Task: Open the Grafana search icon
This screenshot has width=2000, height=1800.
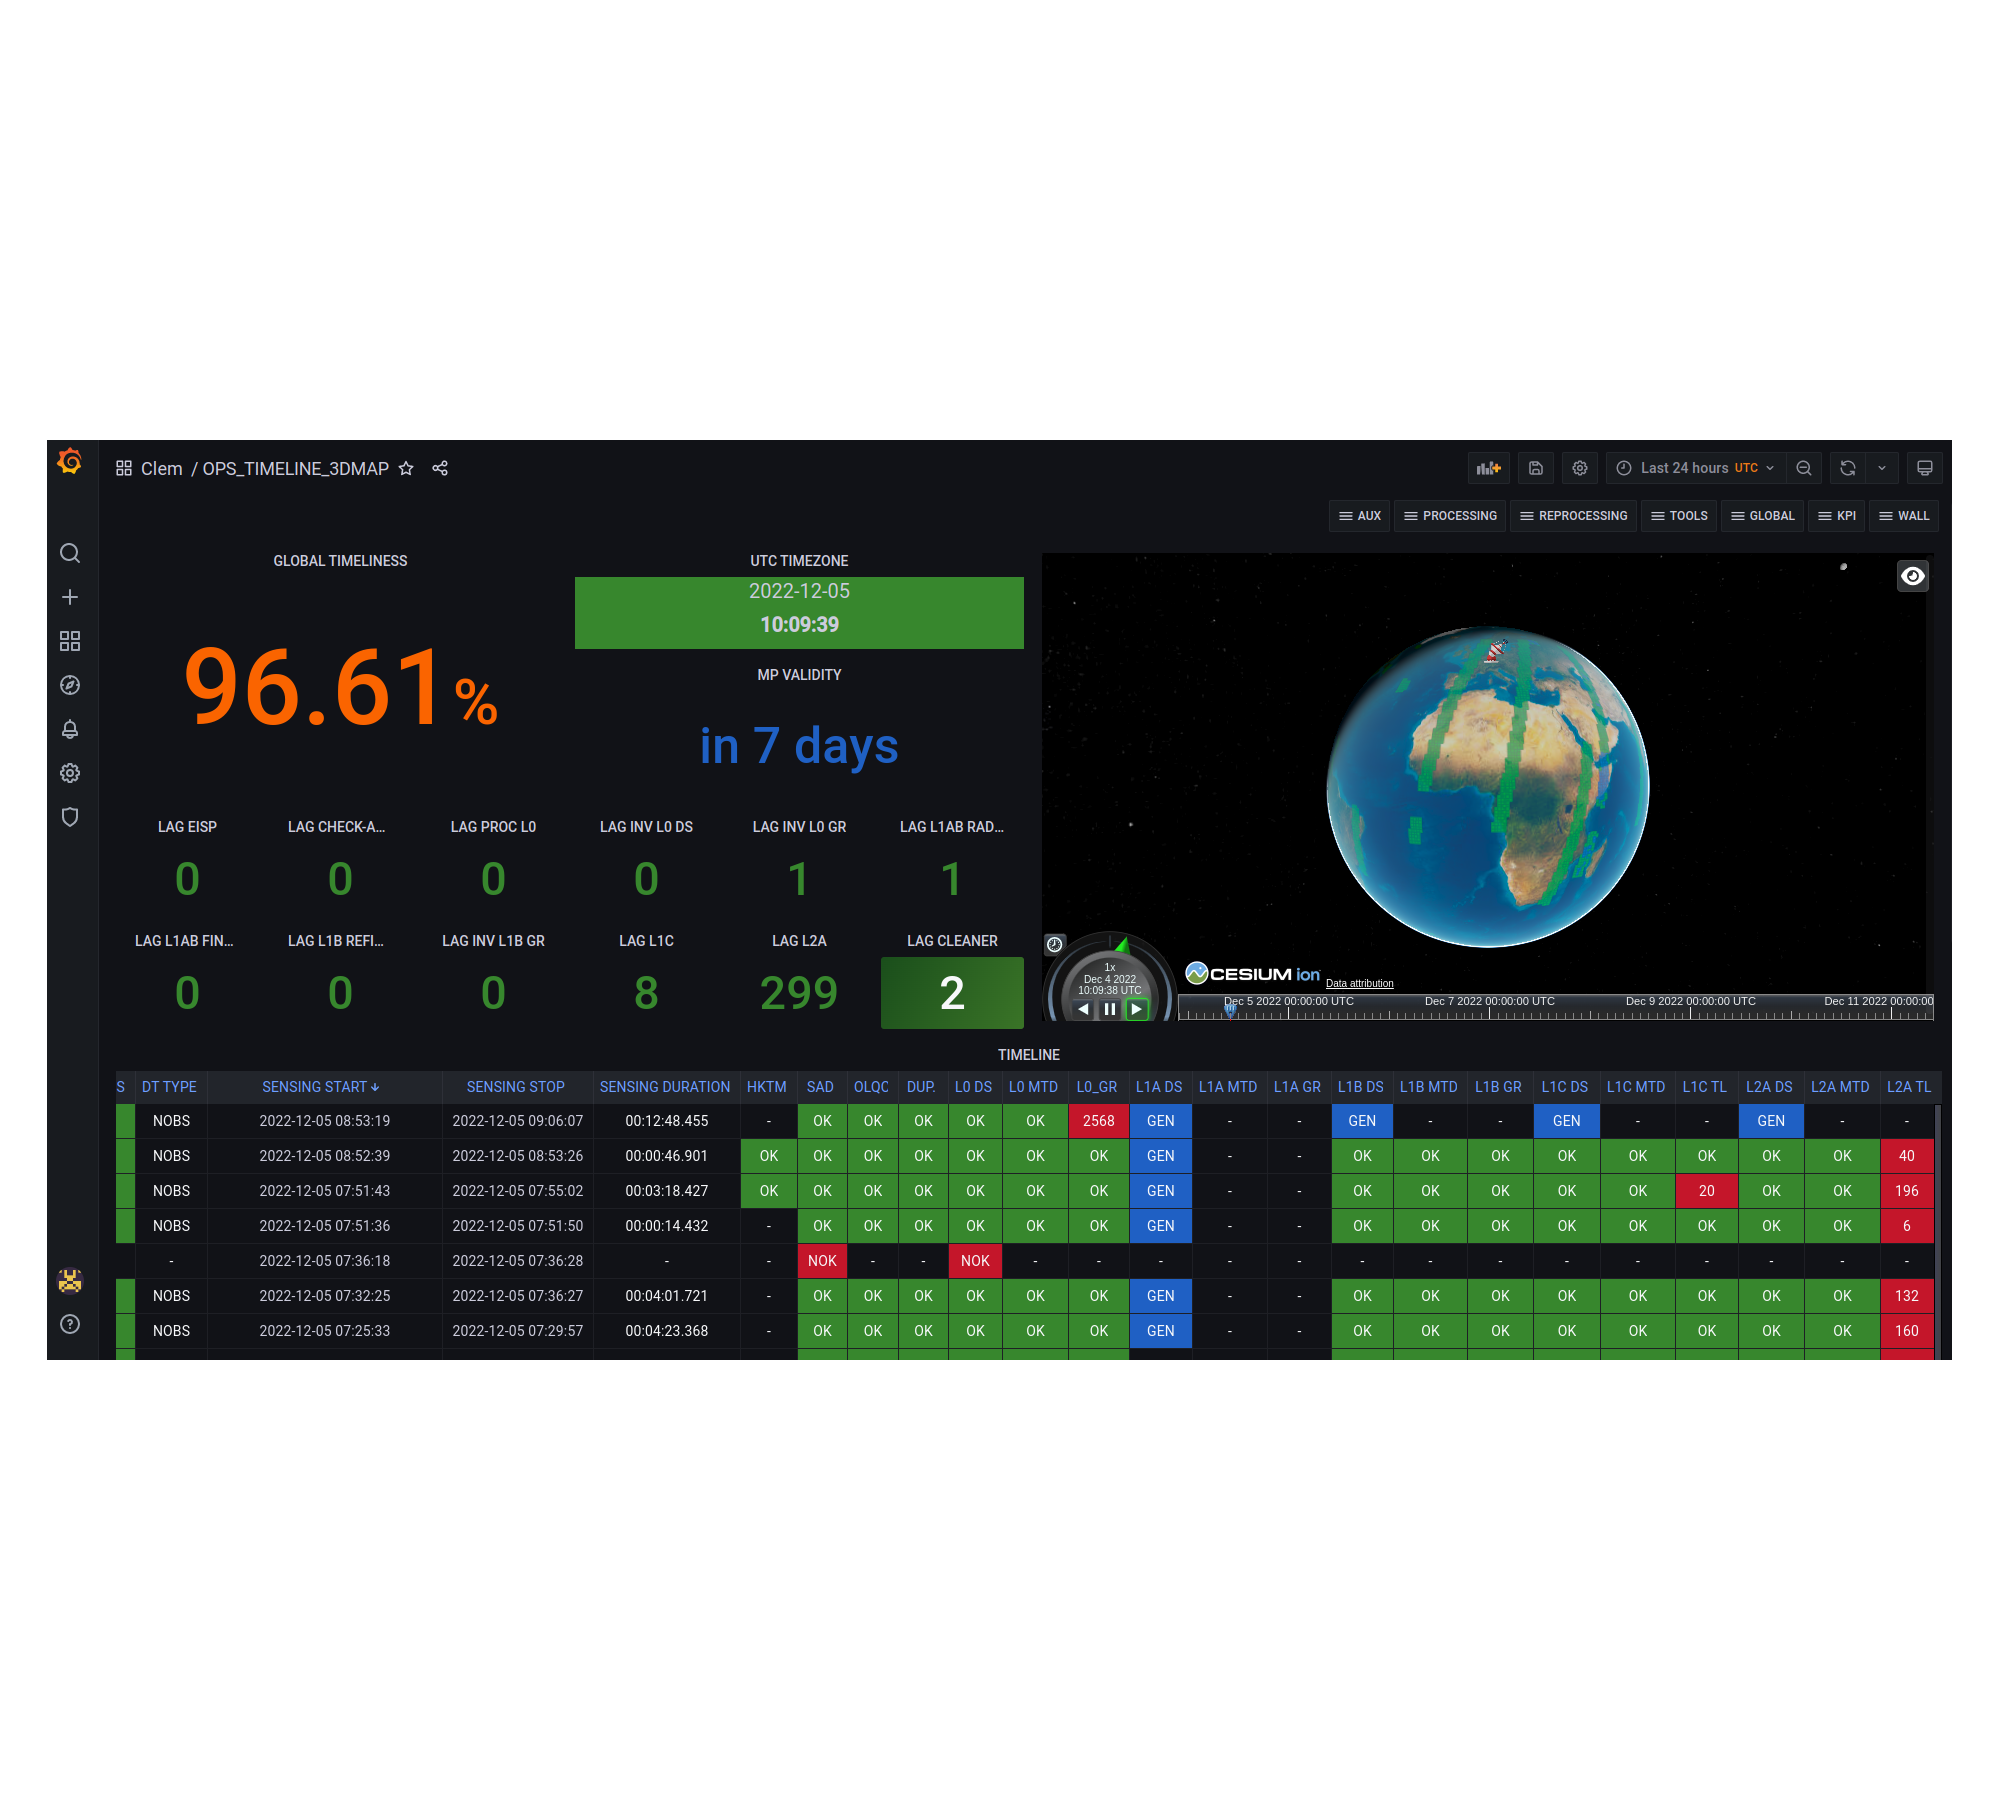Action: (x=70, y=553)
